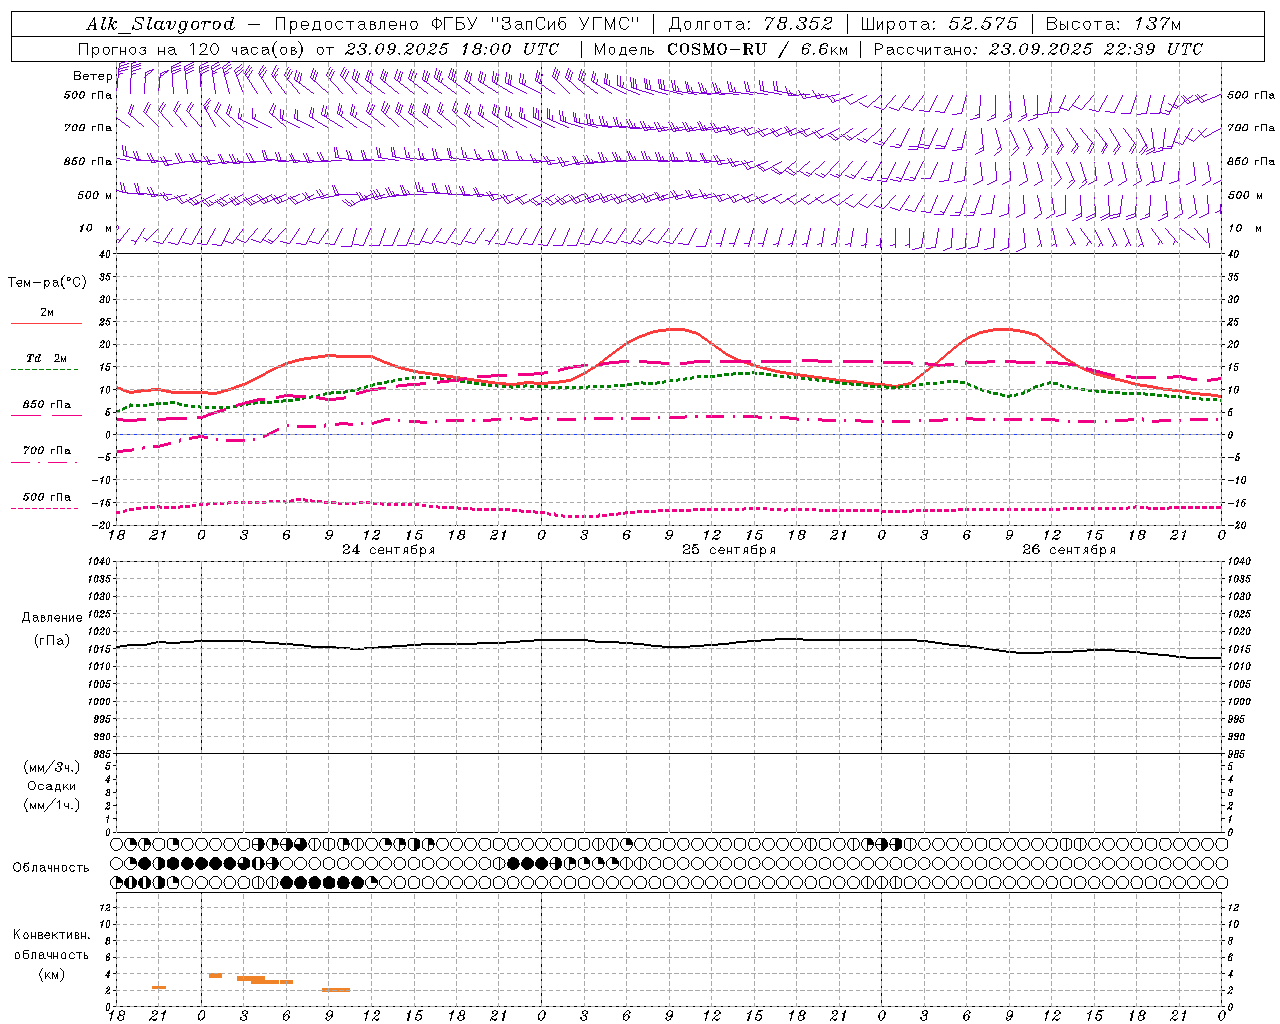
Task: Click the 'Осадки' precipitation label
Action: pos(52,786)
